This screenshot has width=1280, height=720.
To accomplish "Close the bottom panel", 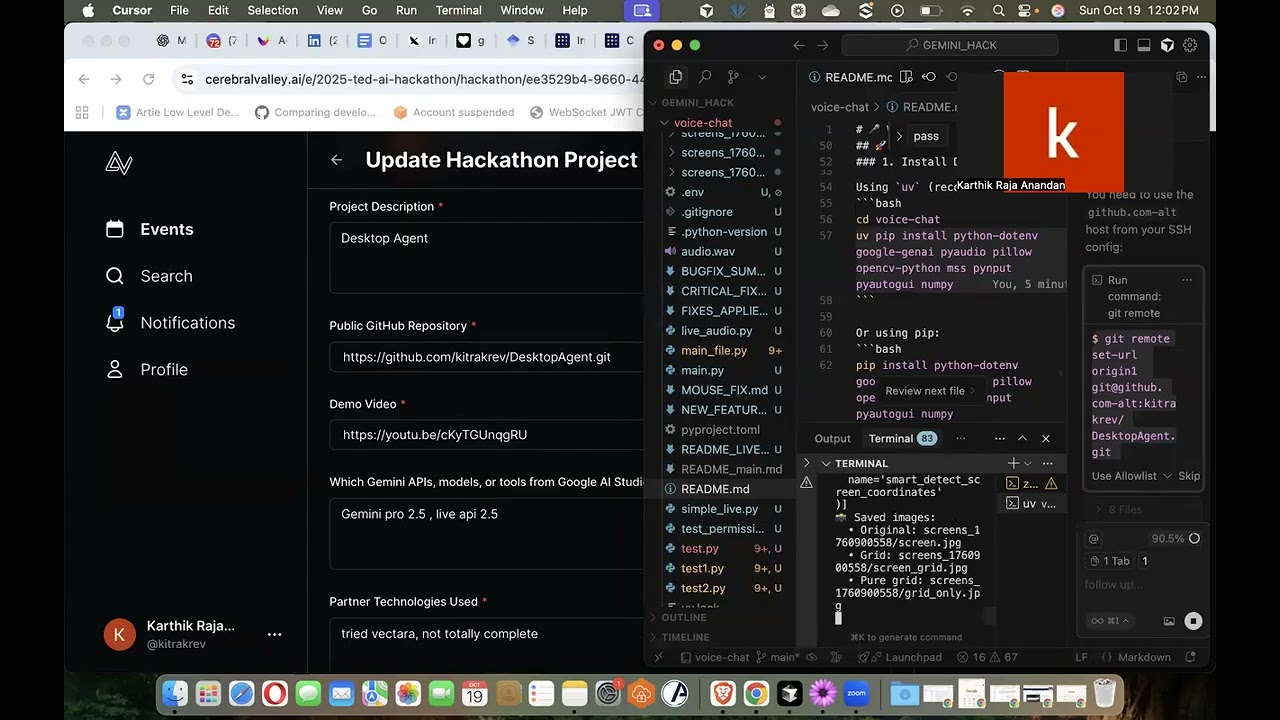I will (x=1046, y=438).
